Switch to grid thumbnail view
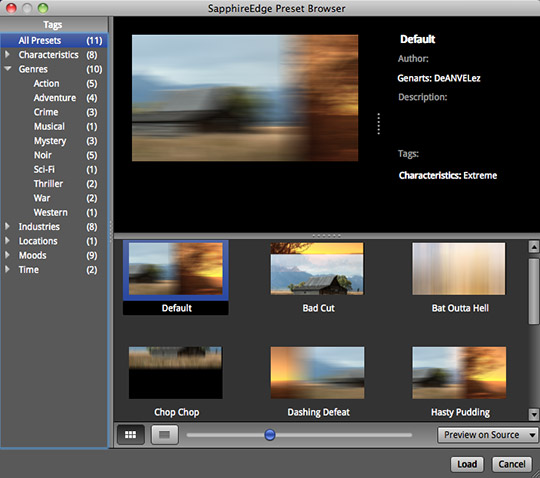 point(131,435)
